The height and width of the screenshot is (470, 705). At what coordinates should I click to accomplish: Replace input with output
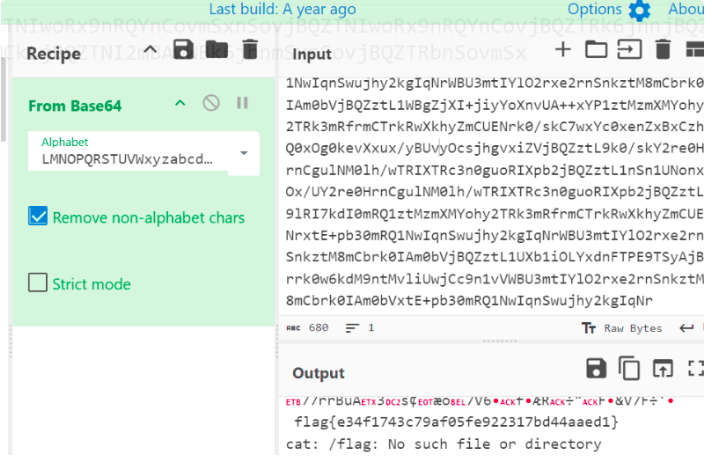click(663, 368)
